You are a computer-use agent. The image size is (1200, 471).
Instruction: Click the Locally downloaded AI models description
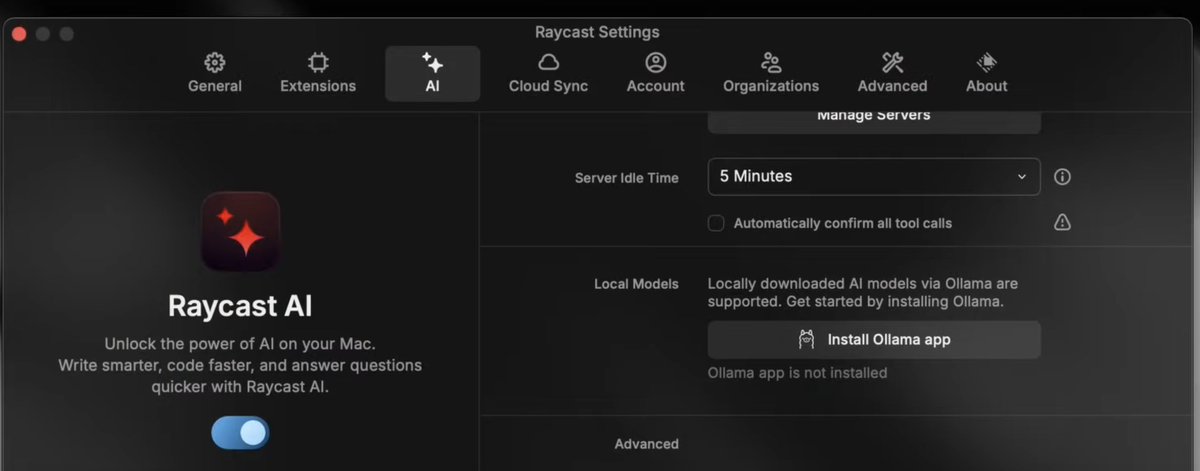pyautogui.click(x=863, y=292)
